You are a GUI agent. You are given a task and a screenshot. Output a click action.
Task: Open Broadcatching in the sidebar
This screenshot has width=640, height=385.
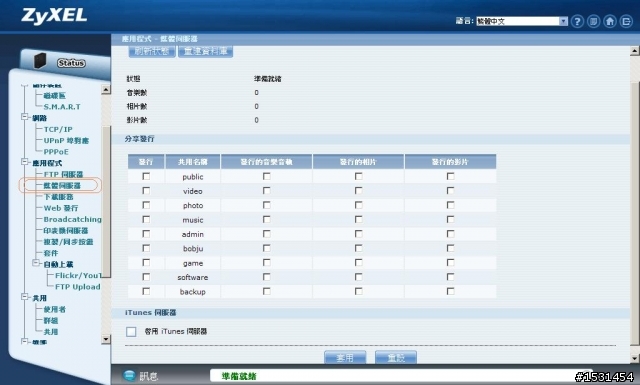click(72, 219)
